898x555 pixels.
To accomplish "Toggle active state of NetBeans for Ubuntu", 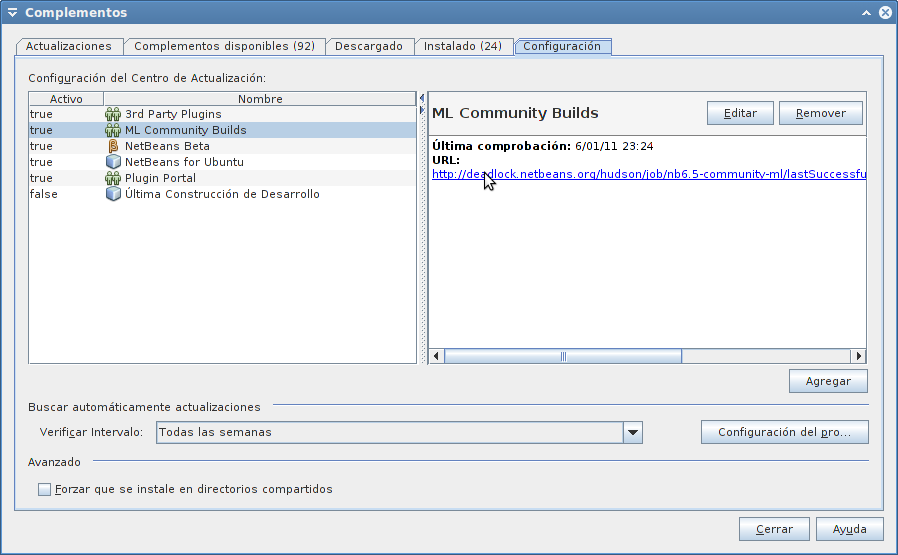I will click(x=41, y=162).
